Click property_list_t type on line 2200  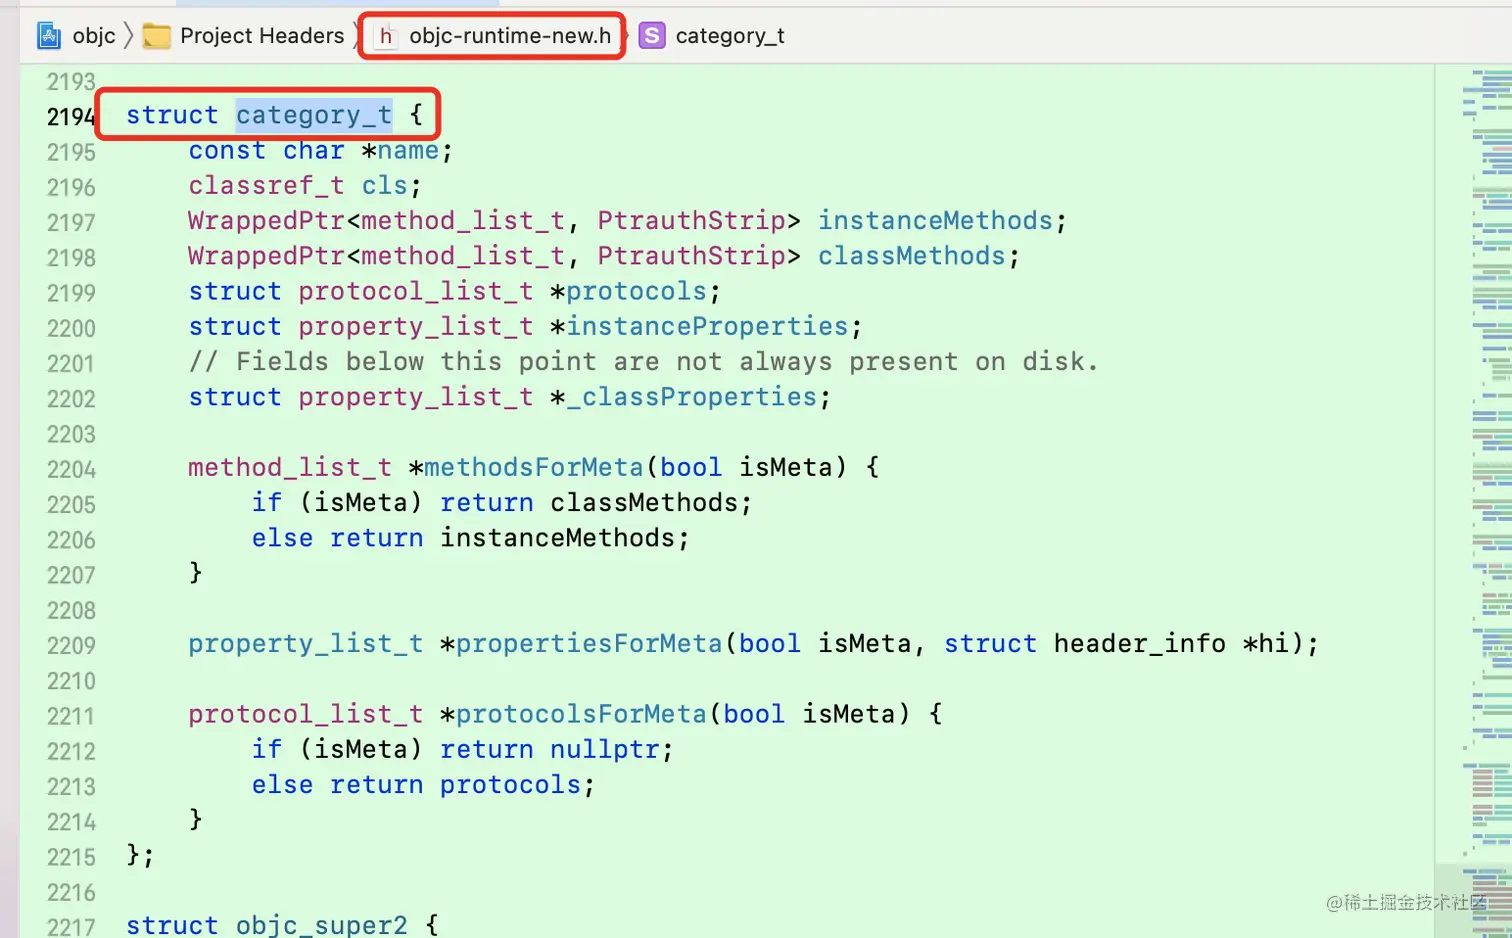tap(415, 326)
